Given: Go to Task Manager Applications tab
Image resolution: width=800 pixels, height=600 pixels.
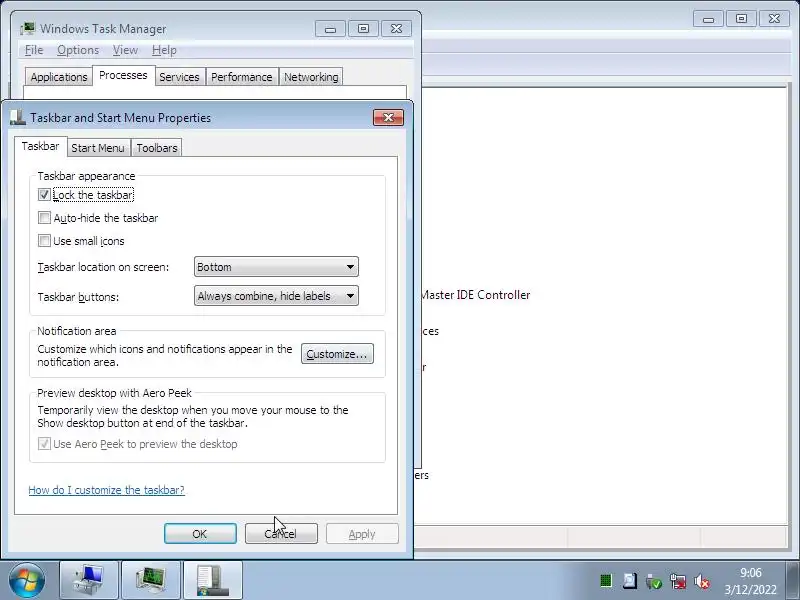Looking at the screenshot, I should (59, 77).
